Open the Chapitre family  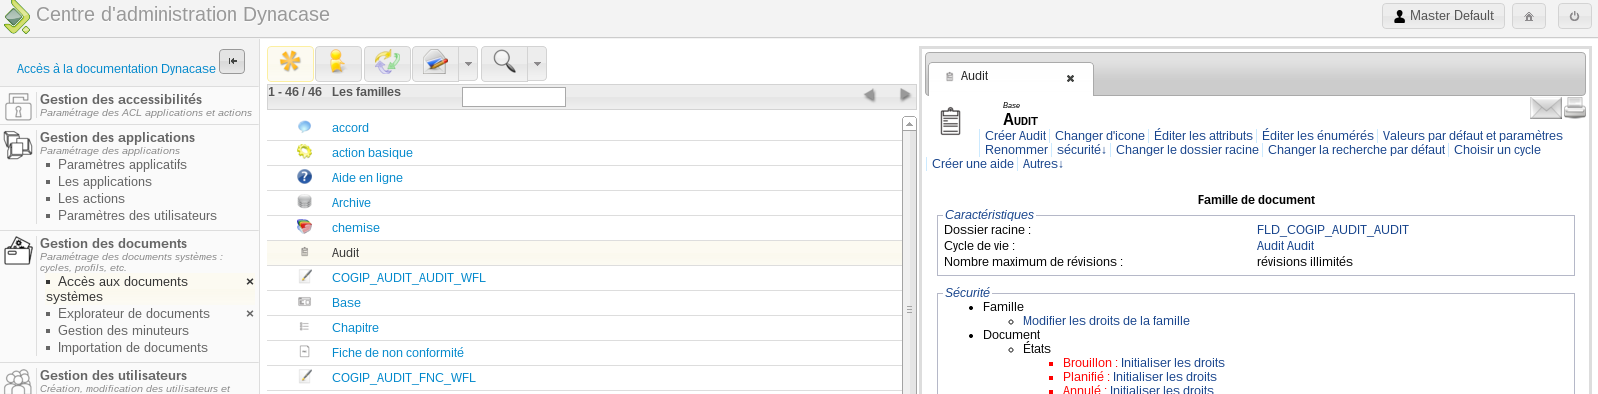(x=355, y=328)
